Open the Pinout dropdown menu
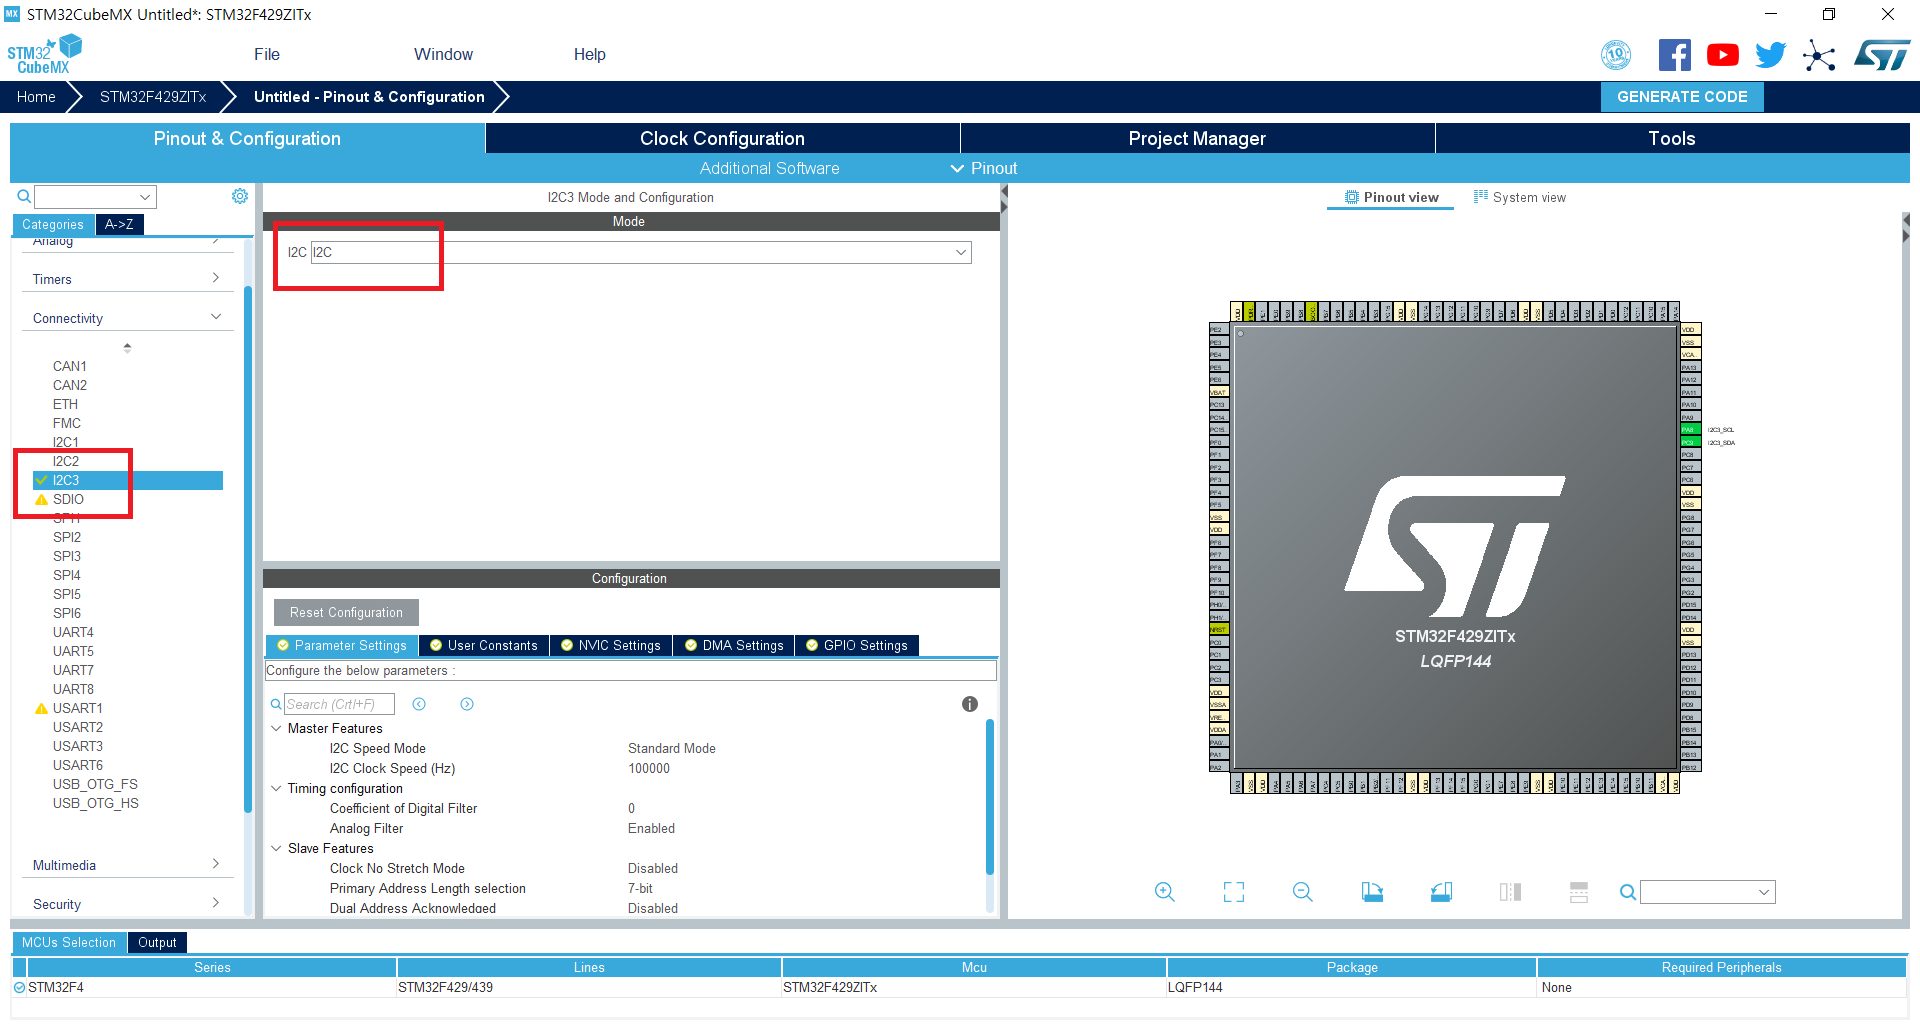The image size is (1920, 1030). pos(984,168)
